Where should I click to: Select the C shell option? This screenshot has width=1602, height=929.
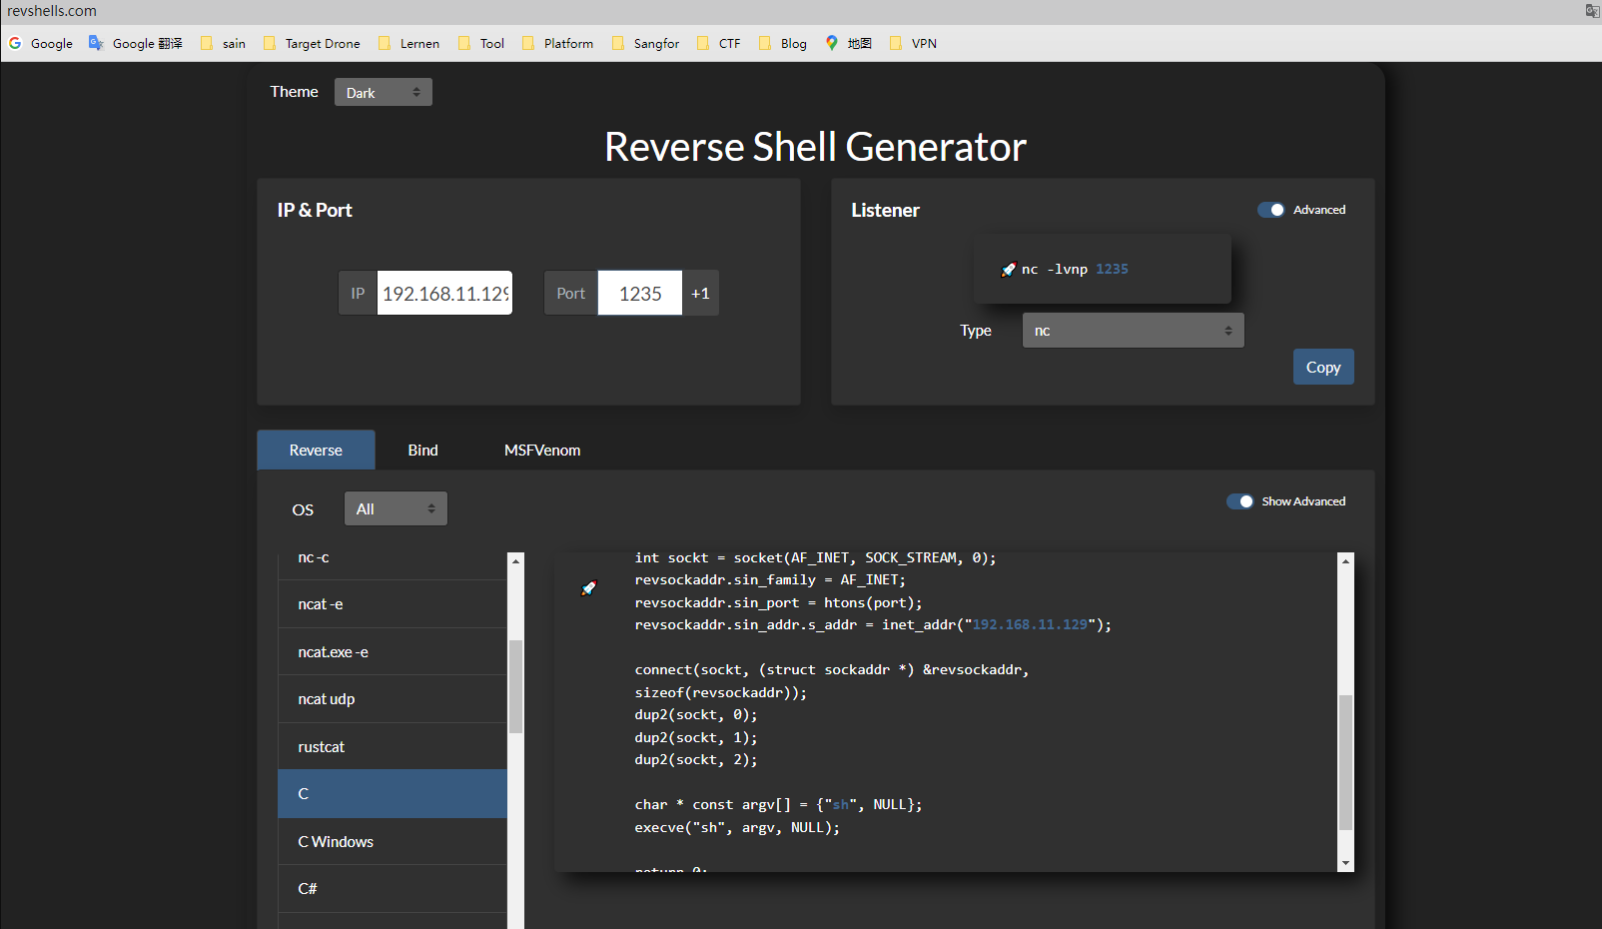pos(392,794)
